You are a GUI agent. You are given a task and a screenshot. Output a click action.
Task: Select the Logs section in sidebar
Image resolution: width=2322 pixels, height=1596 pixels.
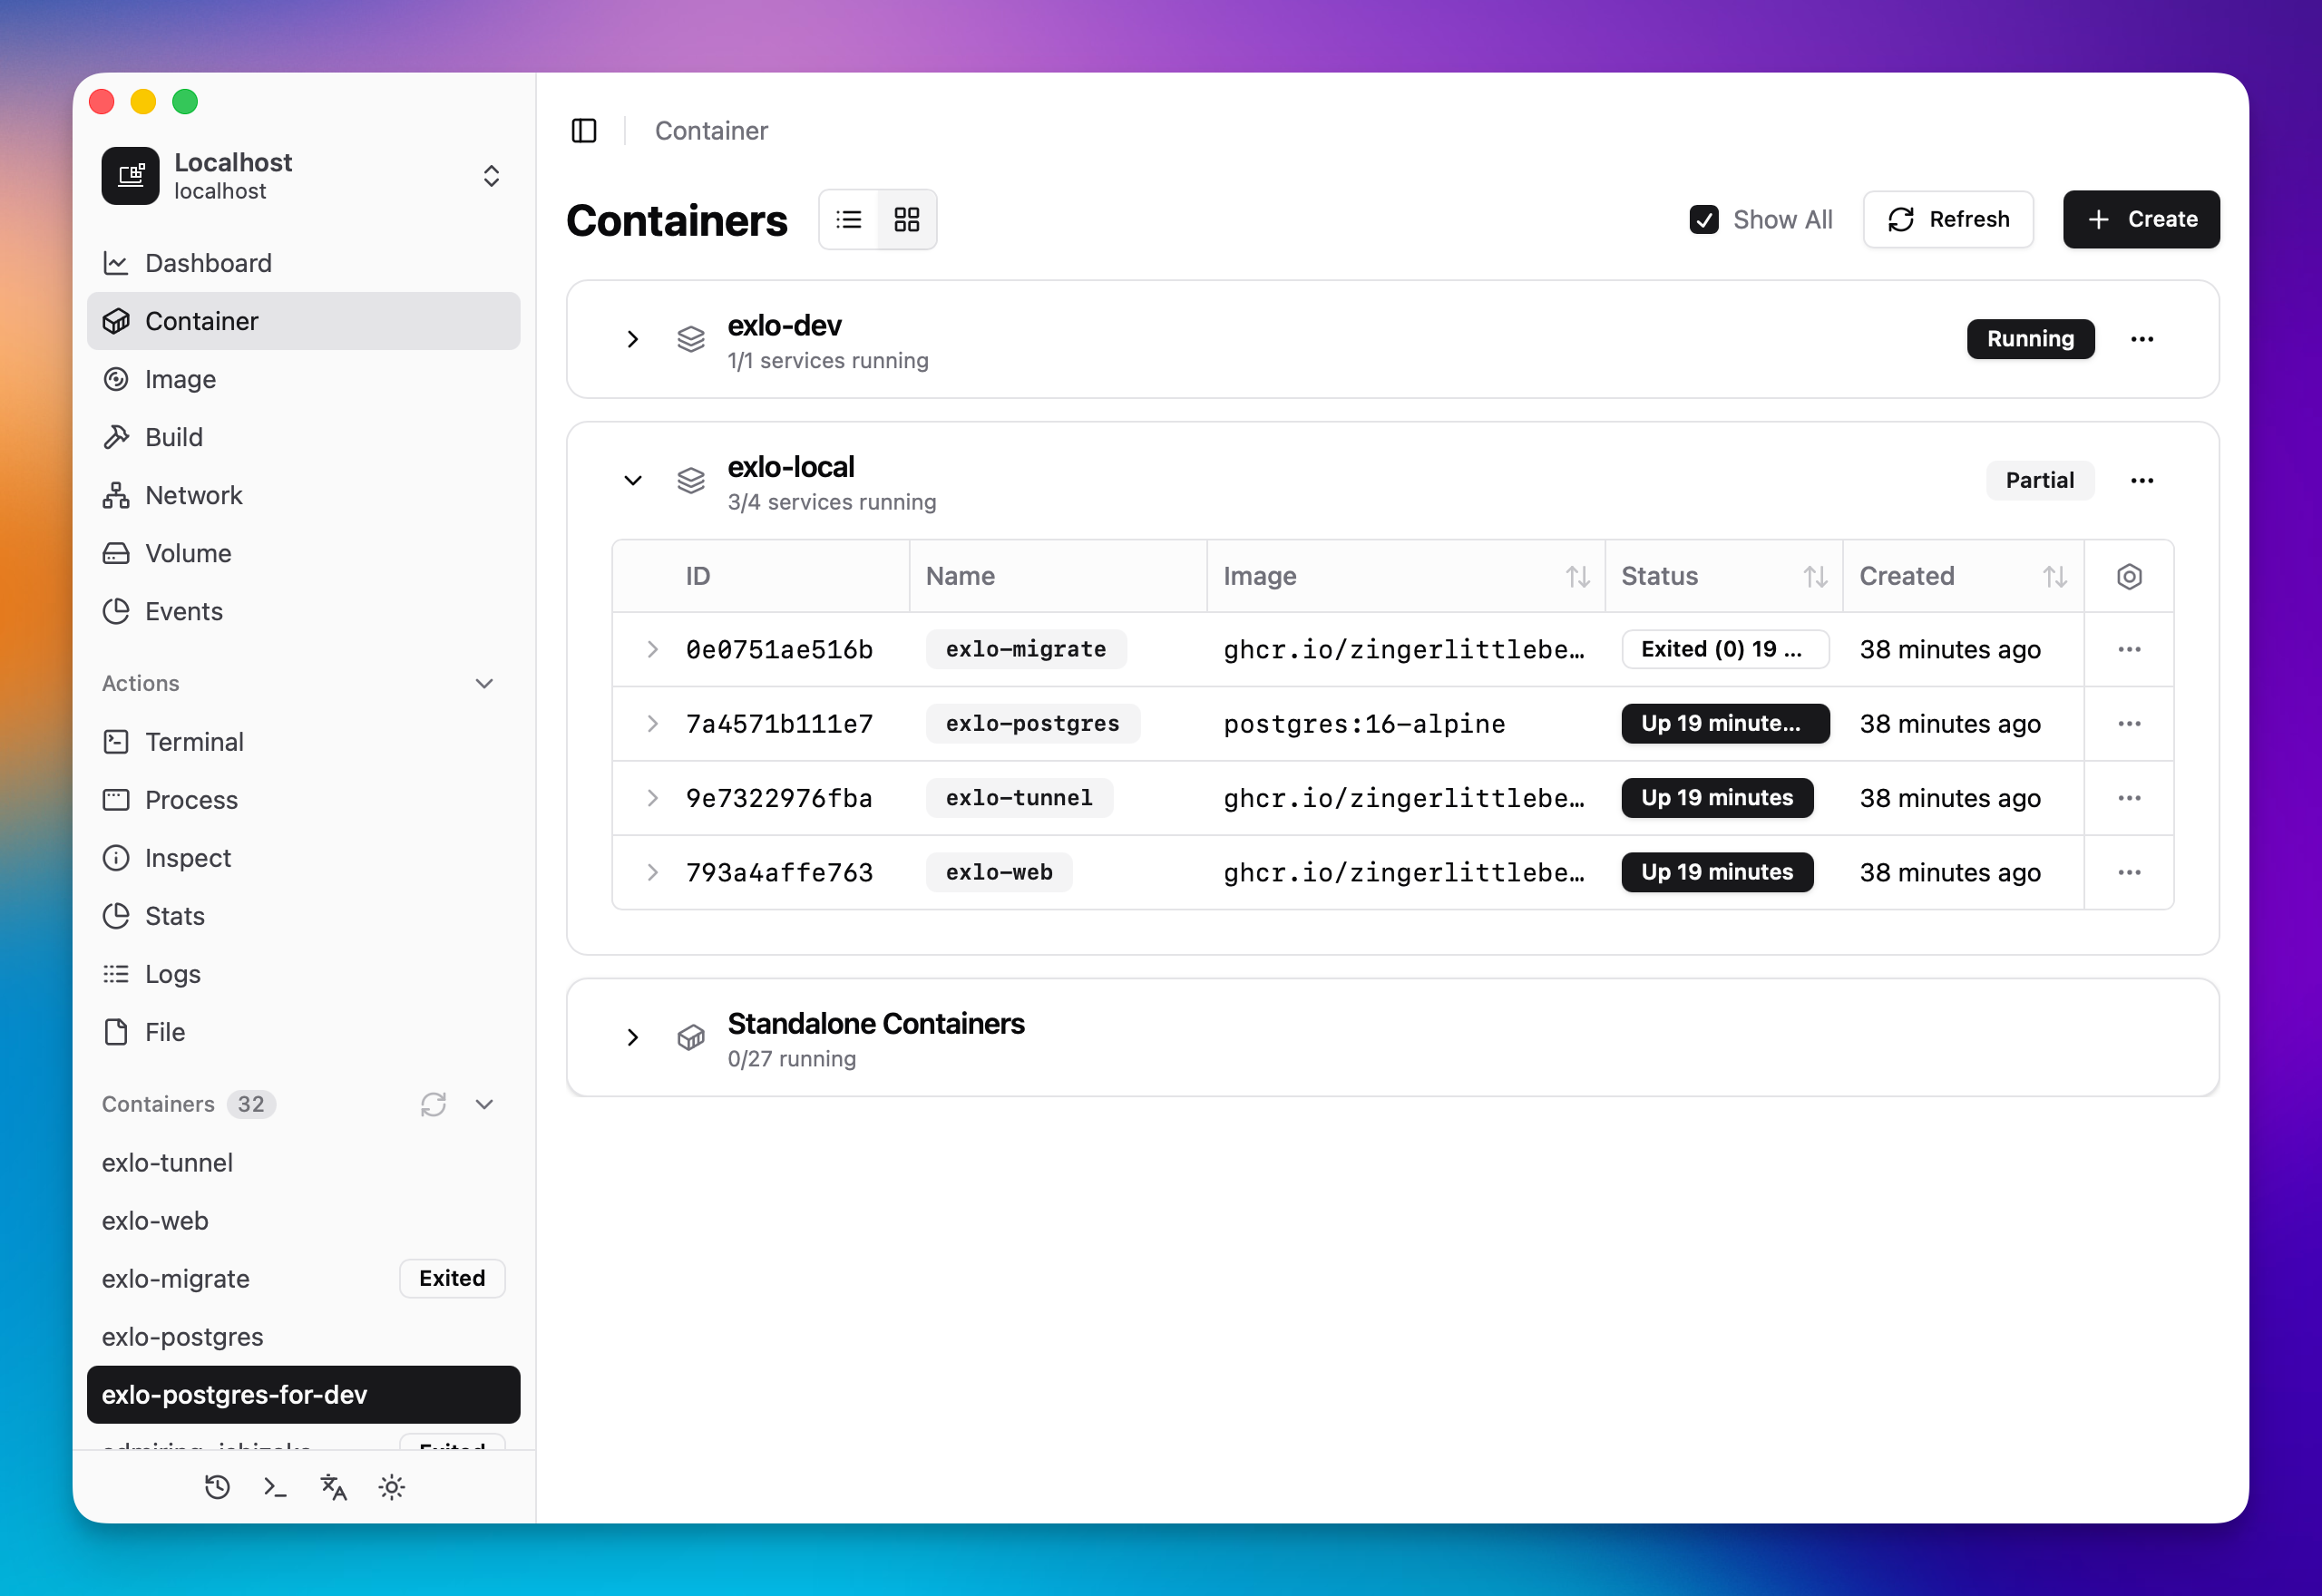coord(172,973)
